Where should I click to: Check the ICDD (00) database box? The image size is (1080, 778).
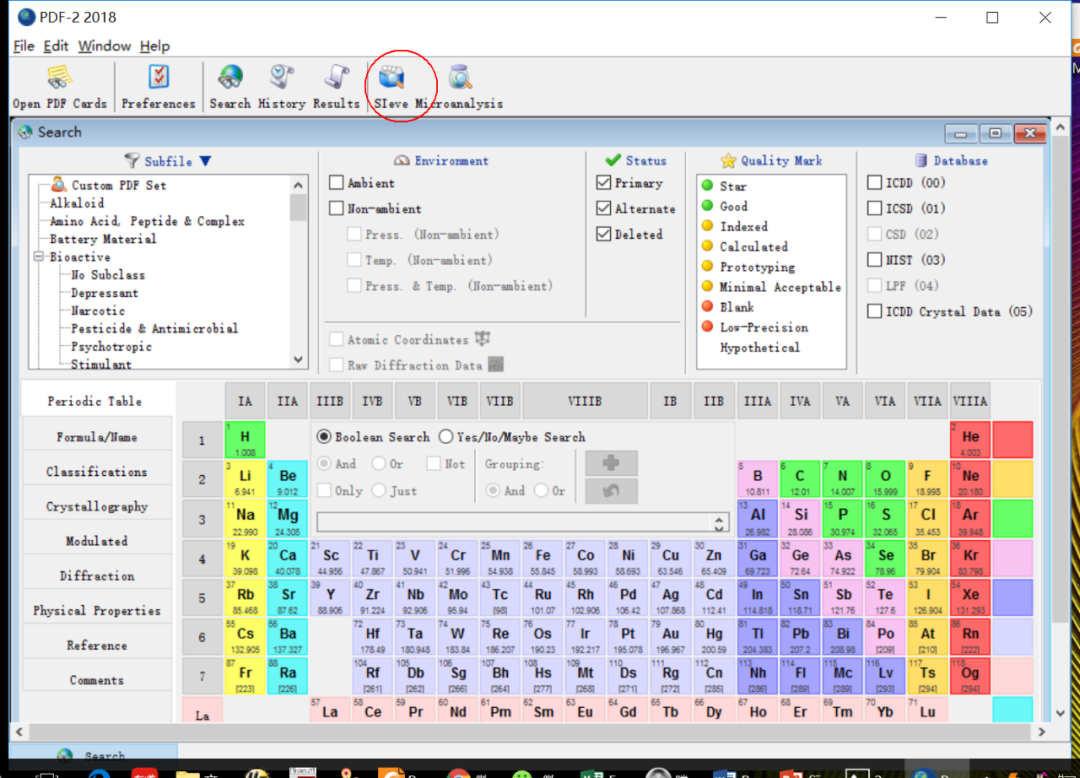click(875, 183)
